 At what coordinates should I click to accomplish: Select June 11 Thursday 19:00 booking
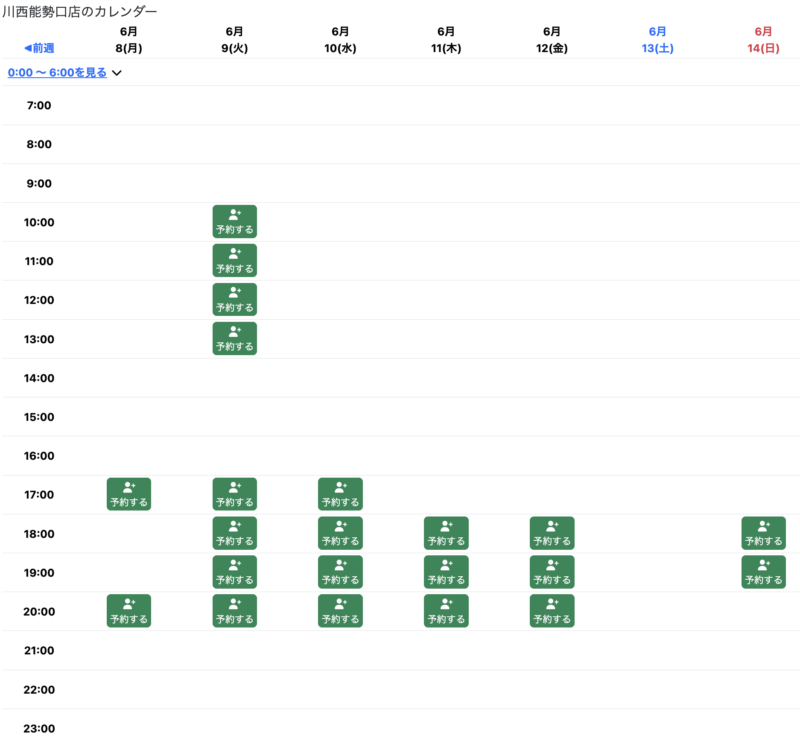(446, 572)
